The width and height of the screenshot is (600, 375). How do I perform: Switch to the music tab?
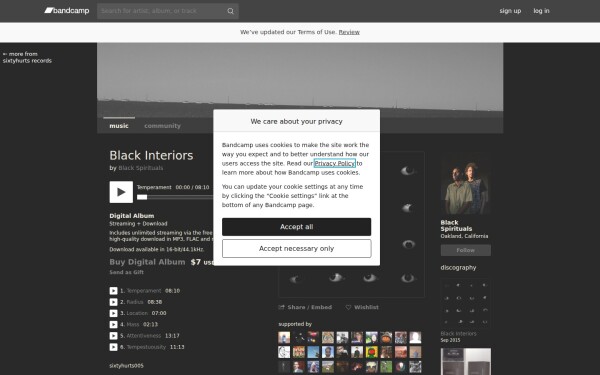coord(119,126)
